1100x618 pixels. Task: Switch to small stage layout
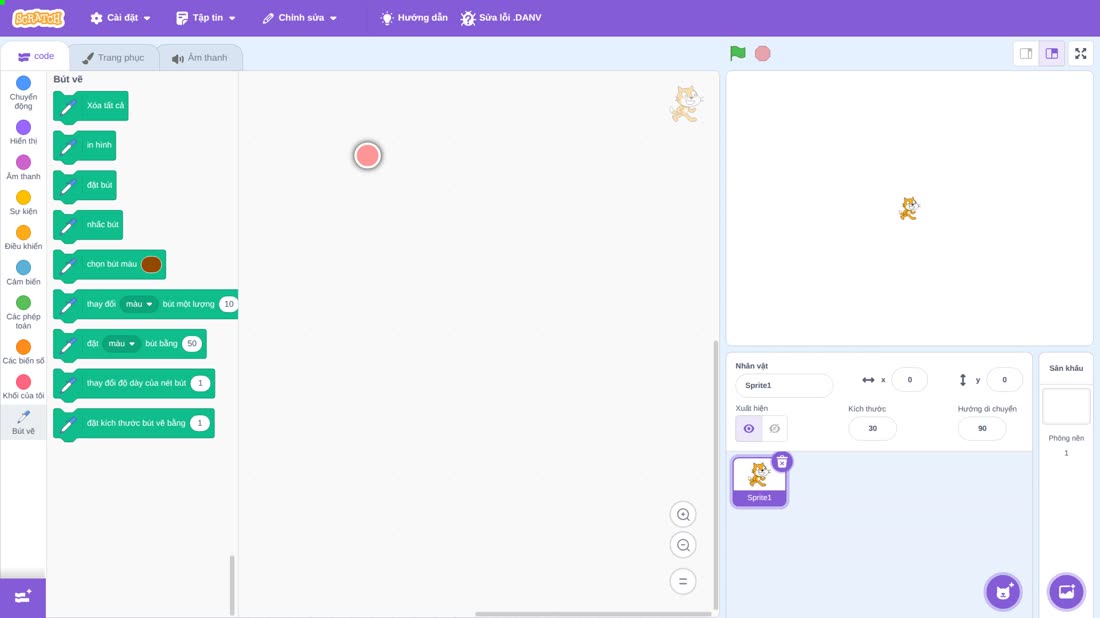pos(1026,53)
